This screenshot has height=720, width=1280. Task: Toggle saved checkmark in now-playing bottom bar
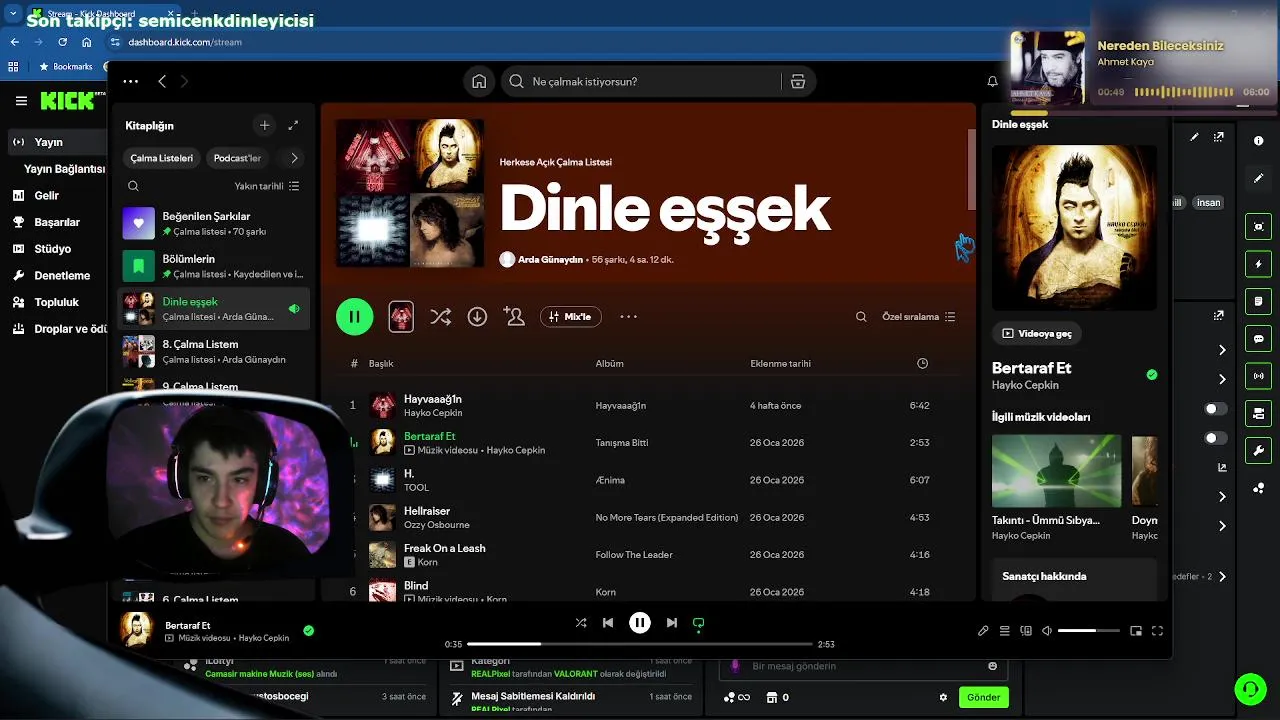[308, 630]
